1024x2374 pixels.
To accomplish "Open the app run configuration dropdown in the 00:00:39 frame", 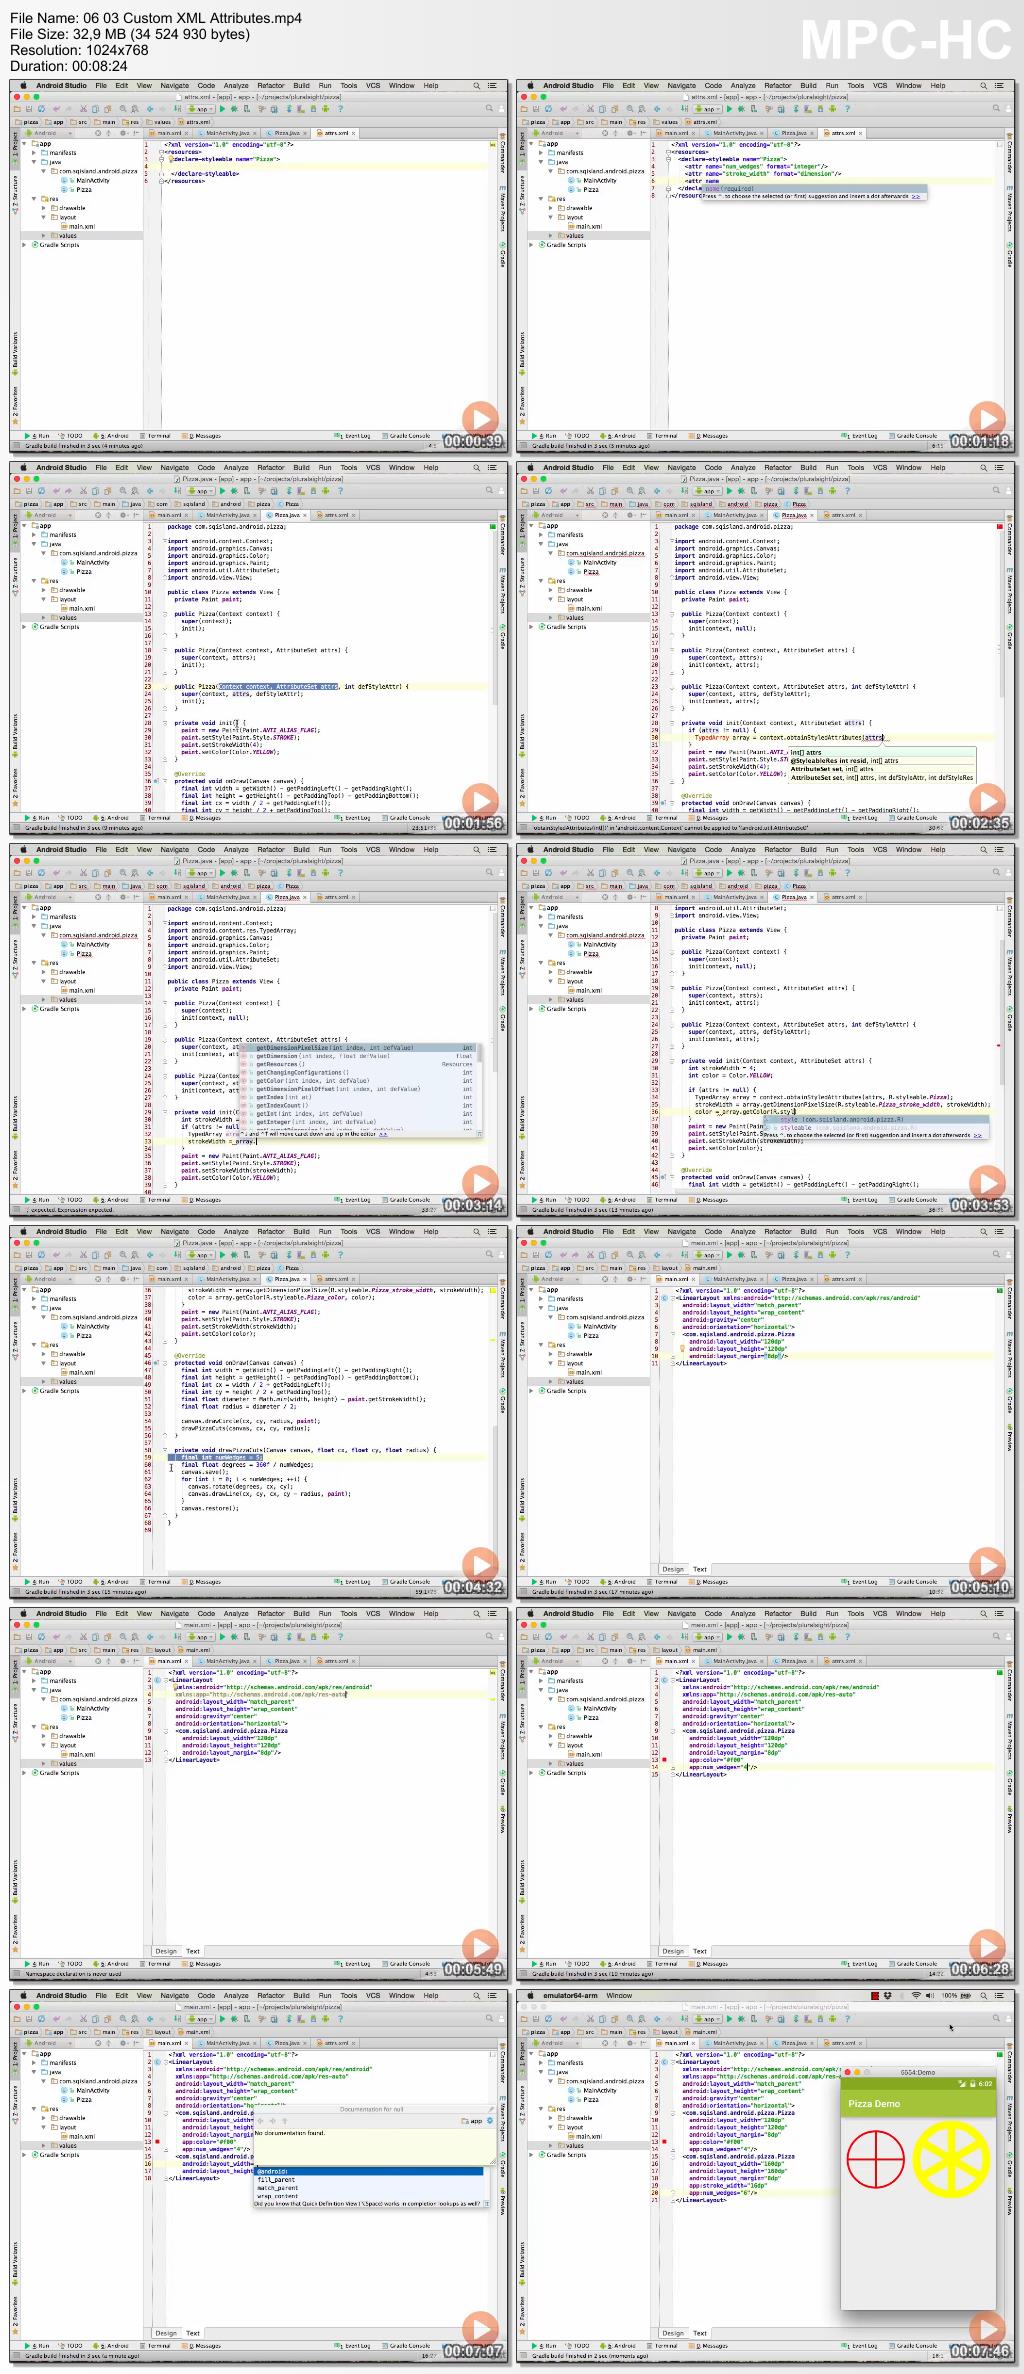I will click(x=202, y=109).
